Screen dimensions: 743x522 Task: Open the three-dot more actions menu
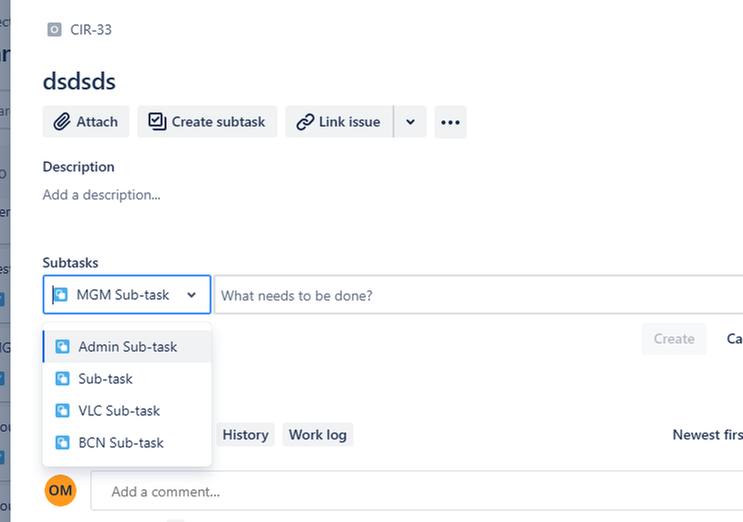(450, 122)
